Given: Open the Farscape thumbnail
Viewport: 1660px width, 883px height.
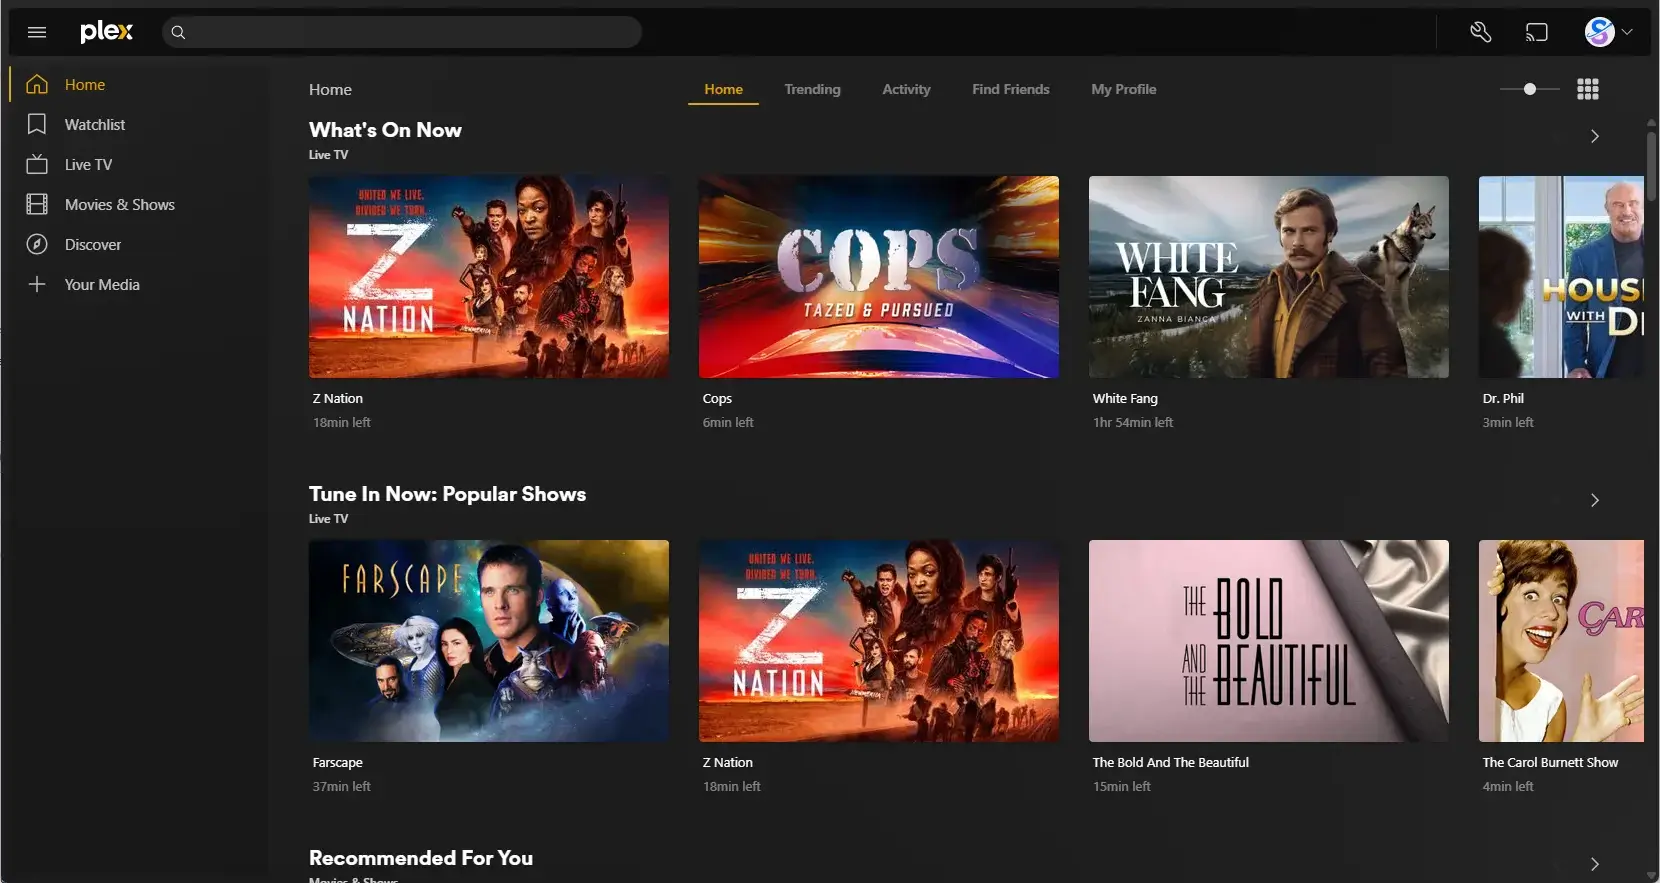Looking at the screenshot, I should pyautogui.click(x=489, y=641).
